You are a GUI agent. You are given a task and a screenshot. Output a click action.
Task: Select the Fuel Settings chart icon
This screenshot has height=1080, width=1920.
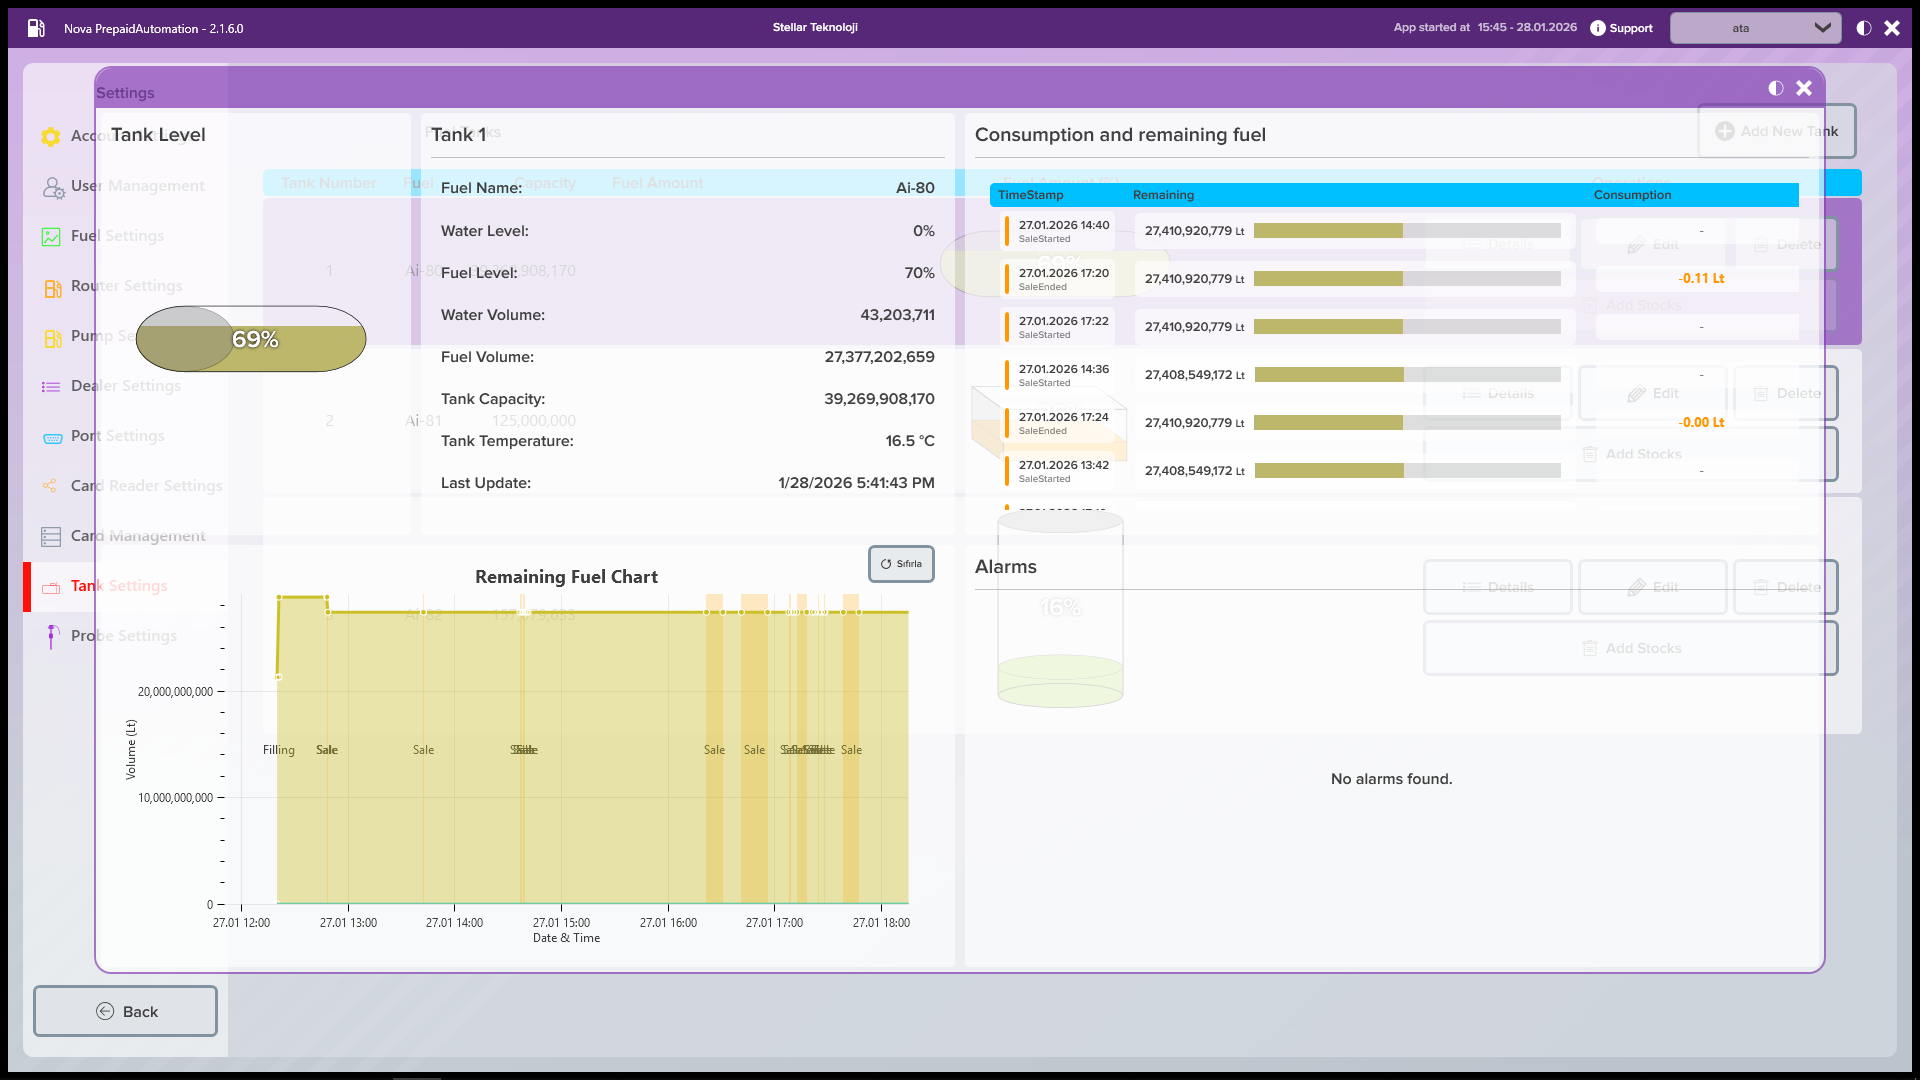click(x=51, y=237)
